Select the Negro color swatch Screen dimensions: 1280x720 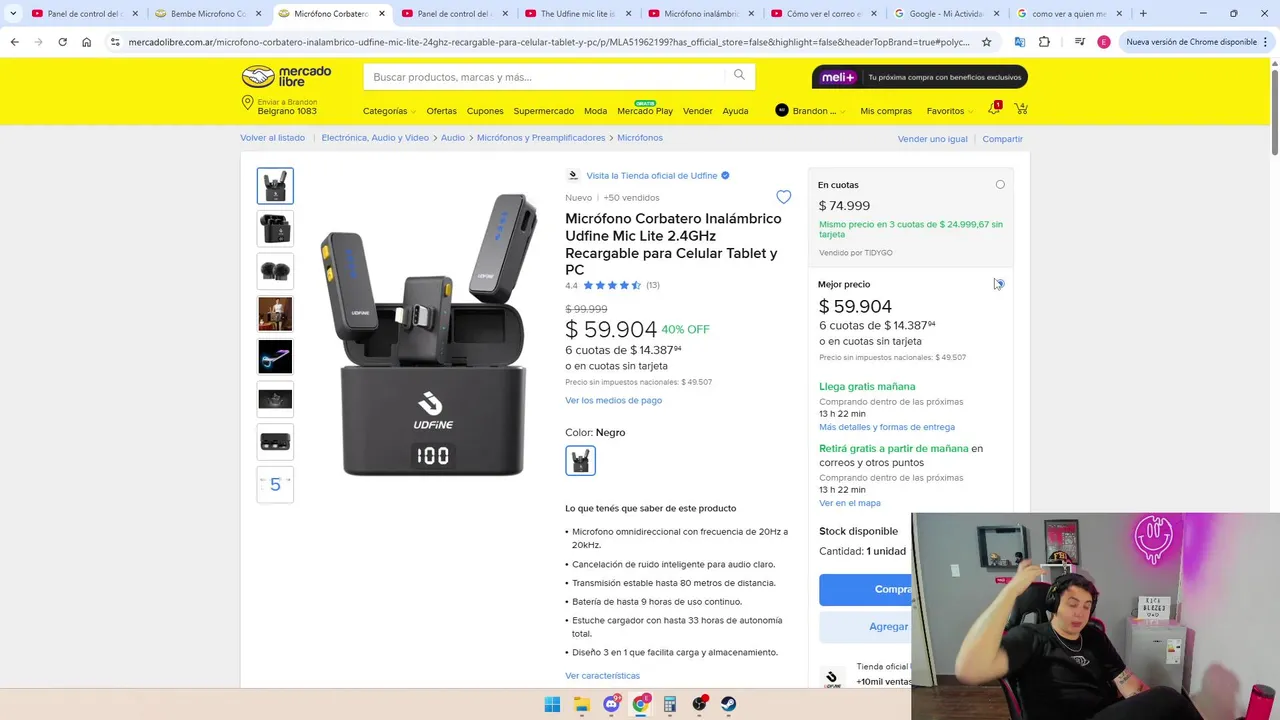pos(580,460)
